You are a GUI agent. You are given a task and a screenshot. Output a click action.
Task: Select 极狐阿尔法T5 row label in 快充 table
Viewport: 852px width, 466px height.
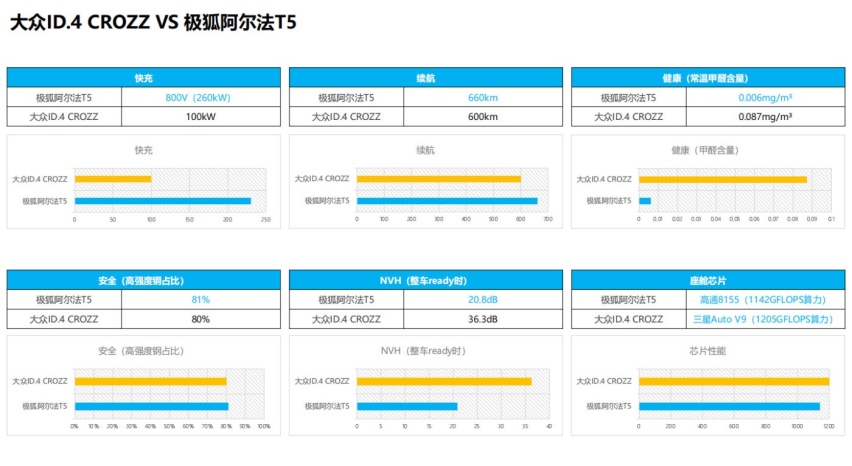click(64, 98)
